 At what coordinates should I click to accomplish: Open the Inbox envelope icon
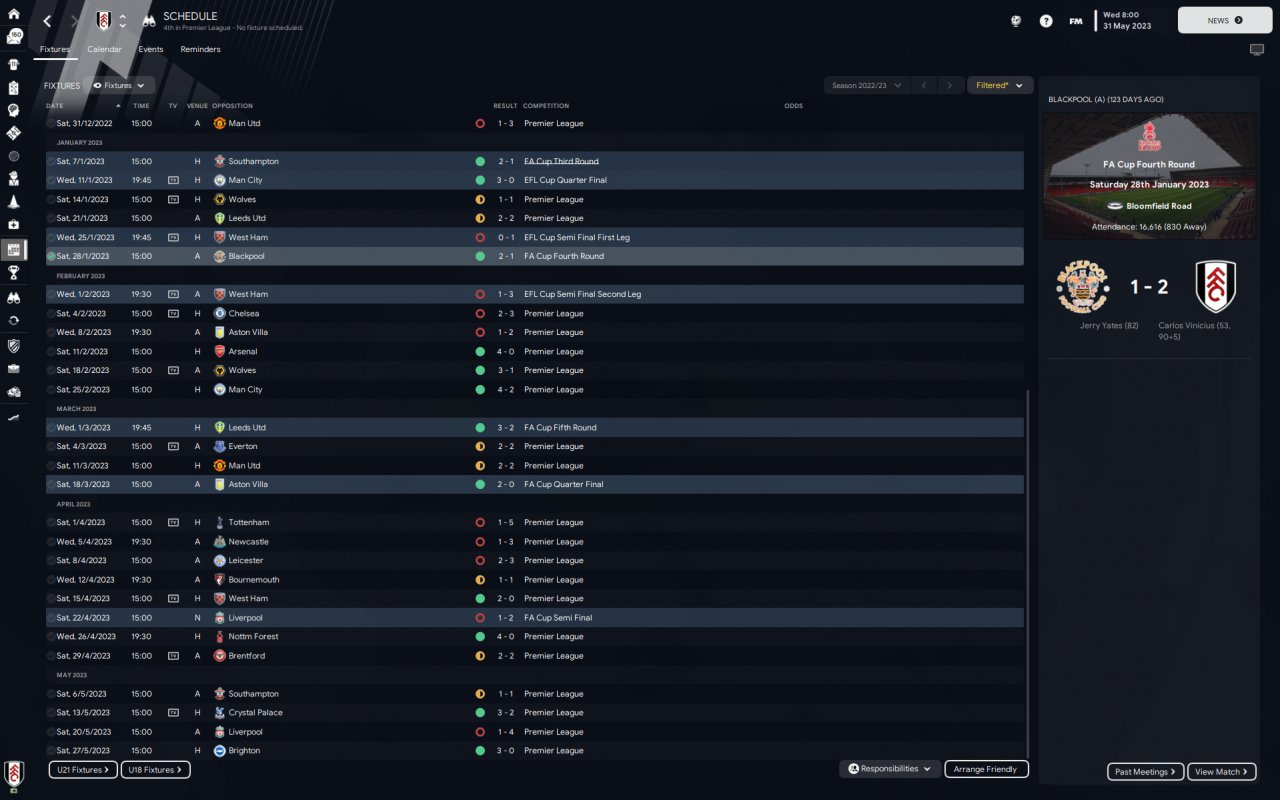(x=14, y=37)
